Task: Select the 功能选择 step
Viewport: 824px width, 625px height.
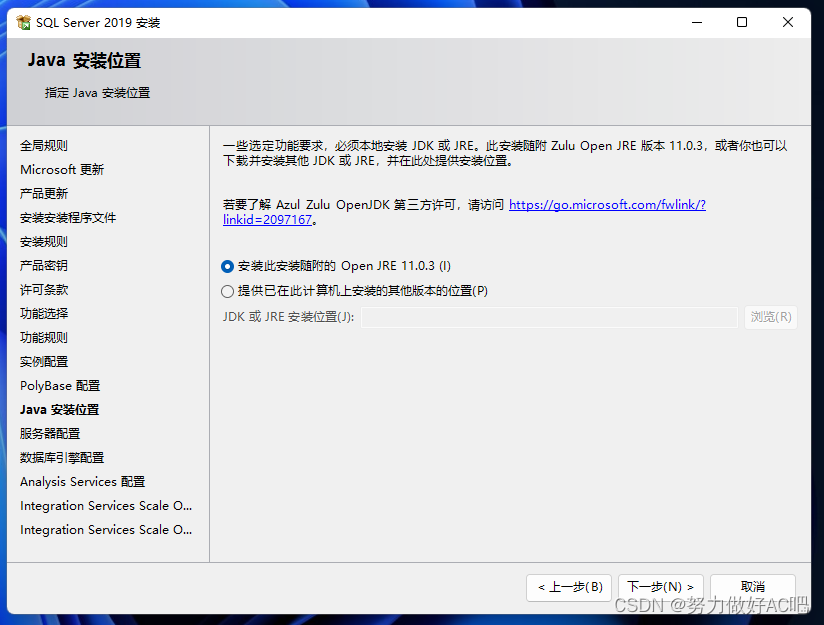Action: pyautogui.click(x=44, y=314)
